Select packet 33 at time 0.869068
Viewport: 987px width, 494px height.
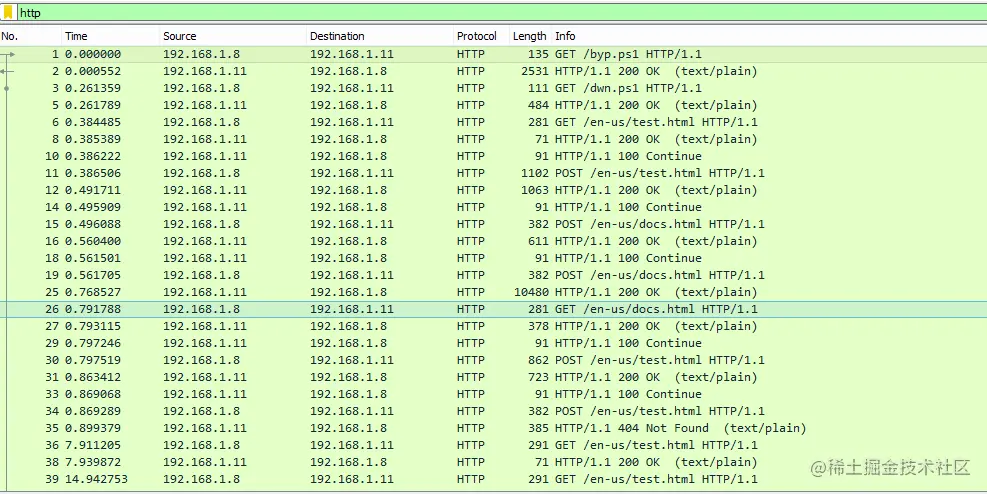(494, 394)
